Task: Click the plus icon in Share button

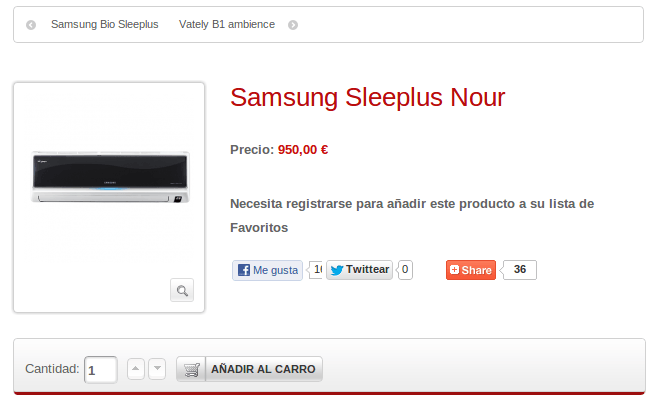Action: 454,270
